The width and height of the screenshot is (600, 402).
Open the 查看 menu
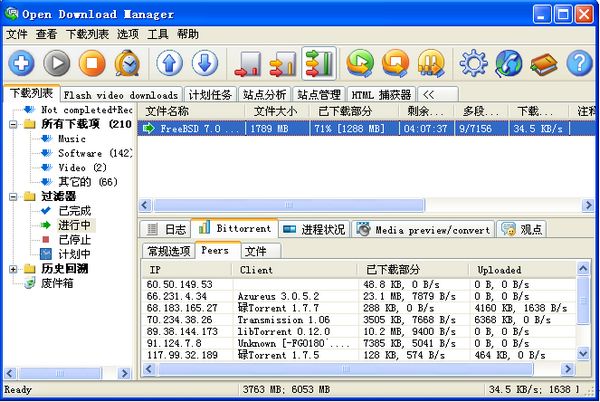point(46,34)
